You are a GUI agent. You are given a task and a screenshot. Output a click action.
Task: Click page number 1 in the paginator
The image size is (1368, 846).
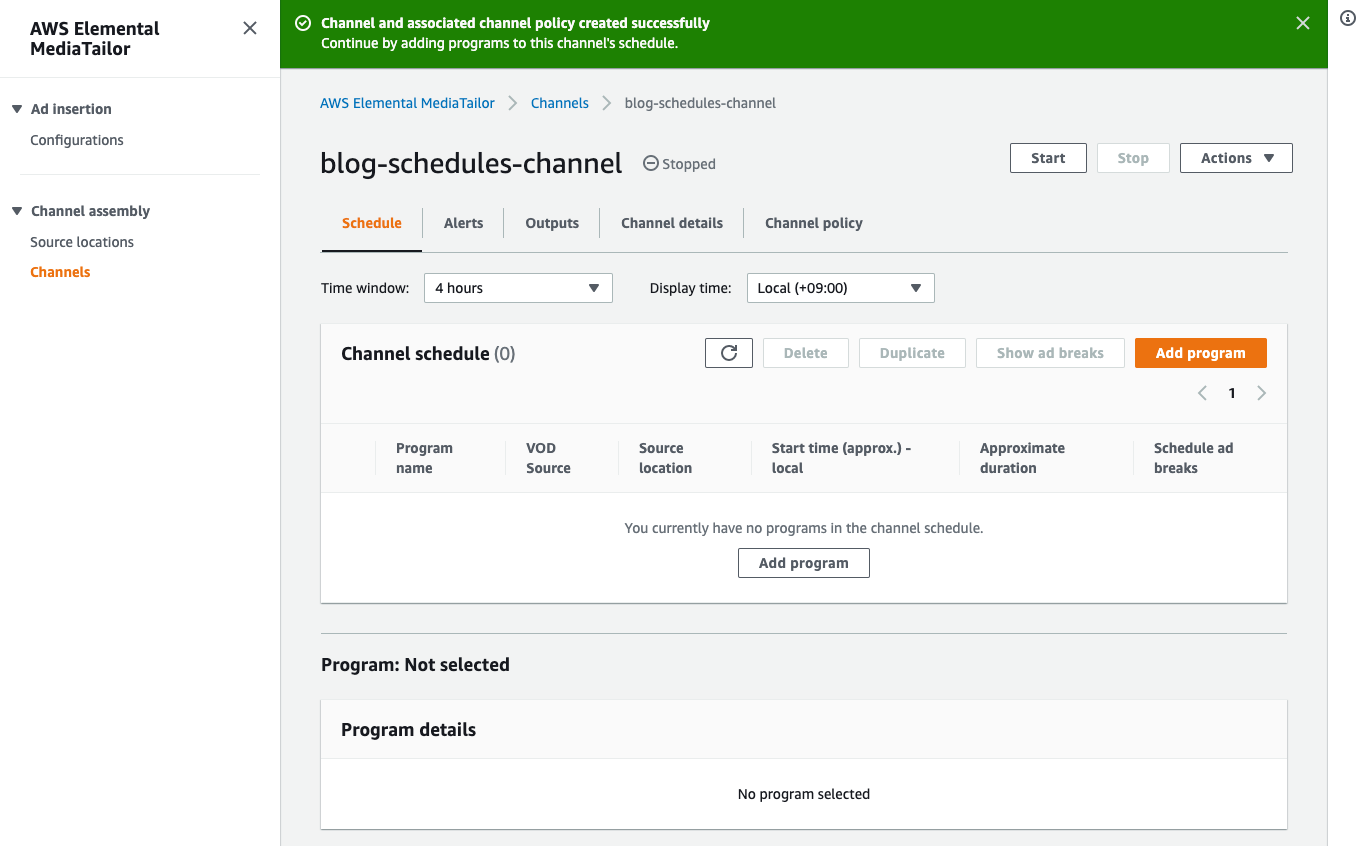1231,393
